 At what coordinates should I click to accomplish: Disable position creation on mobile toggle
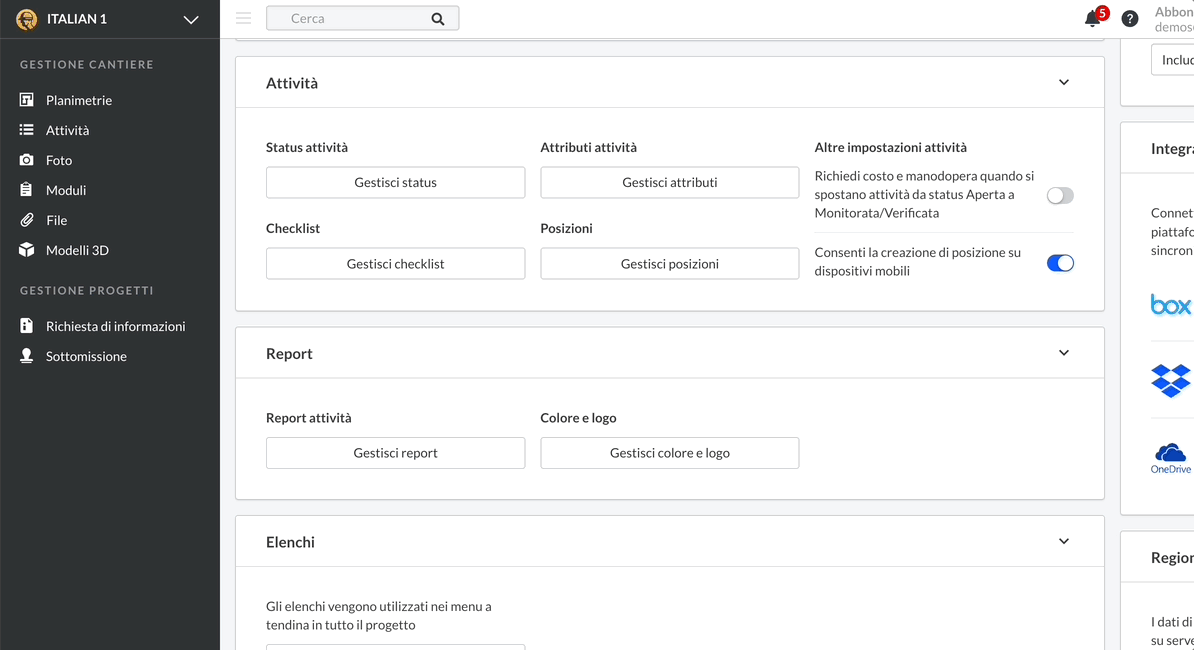point(1060,263)
